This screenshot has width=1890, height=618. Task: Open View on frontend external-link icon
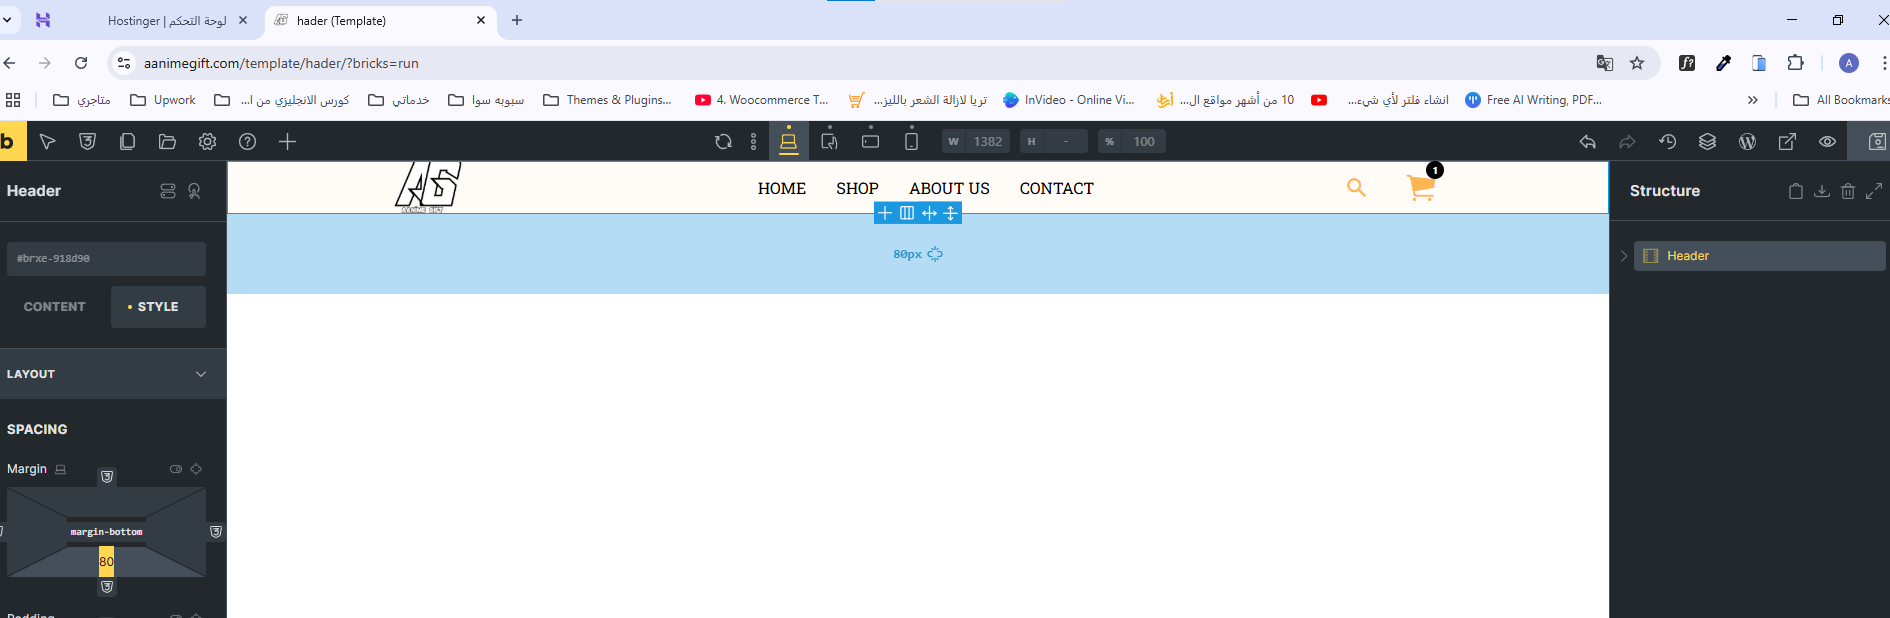coord(1787,142)
